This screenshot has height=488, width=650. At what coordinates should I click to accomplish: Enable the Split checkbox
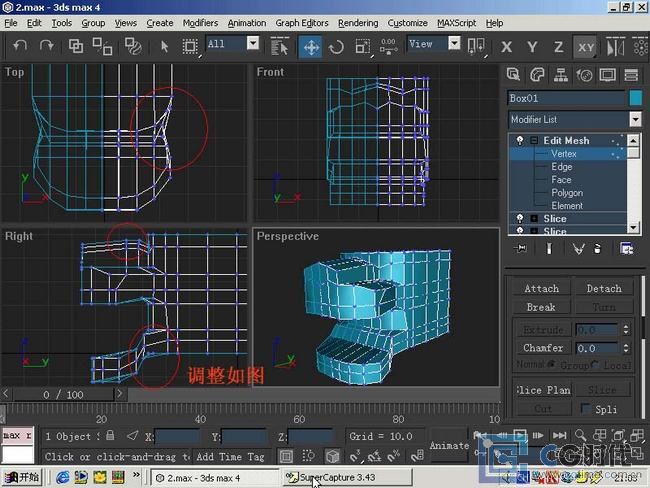point(587,409)
